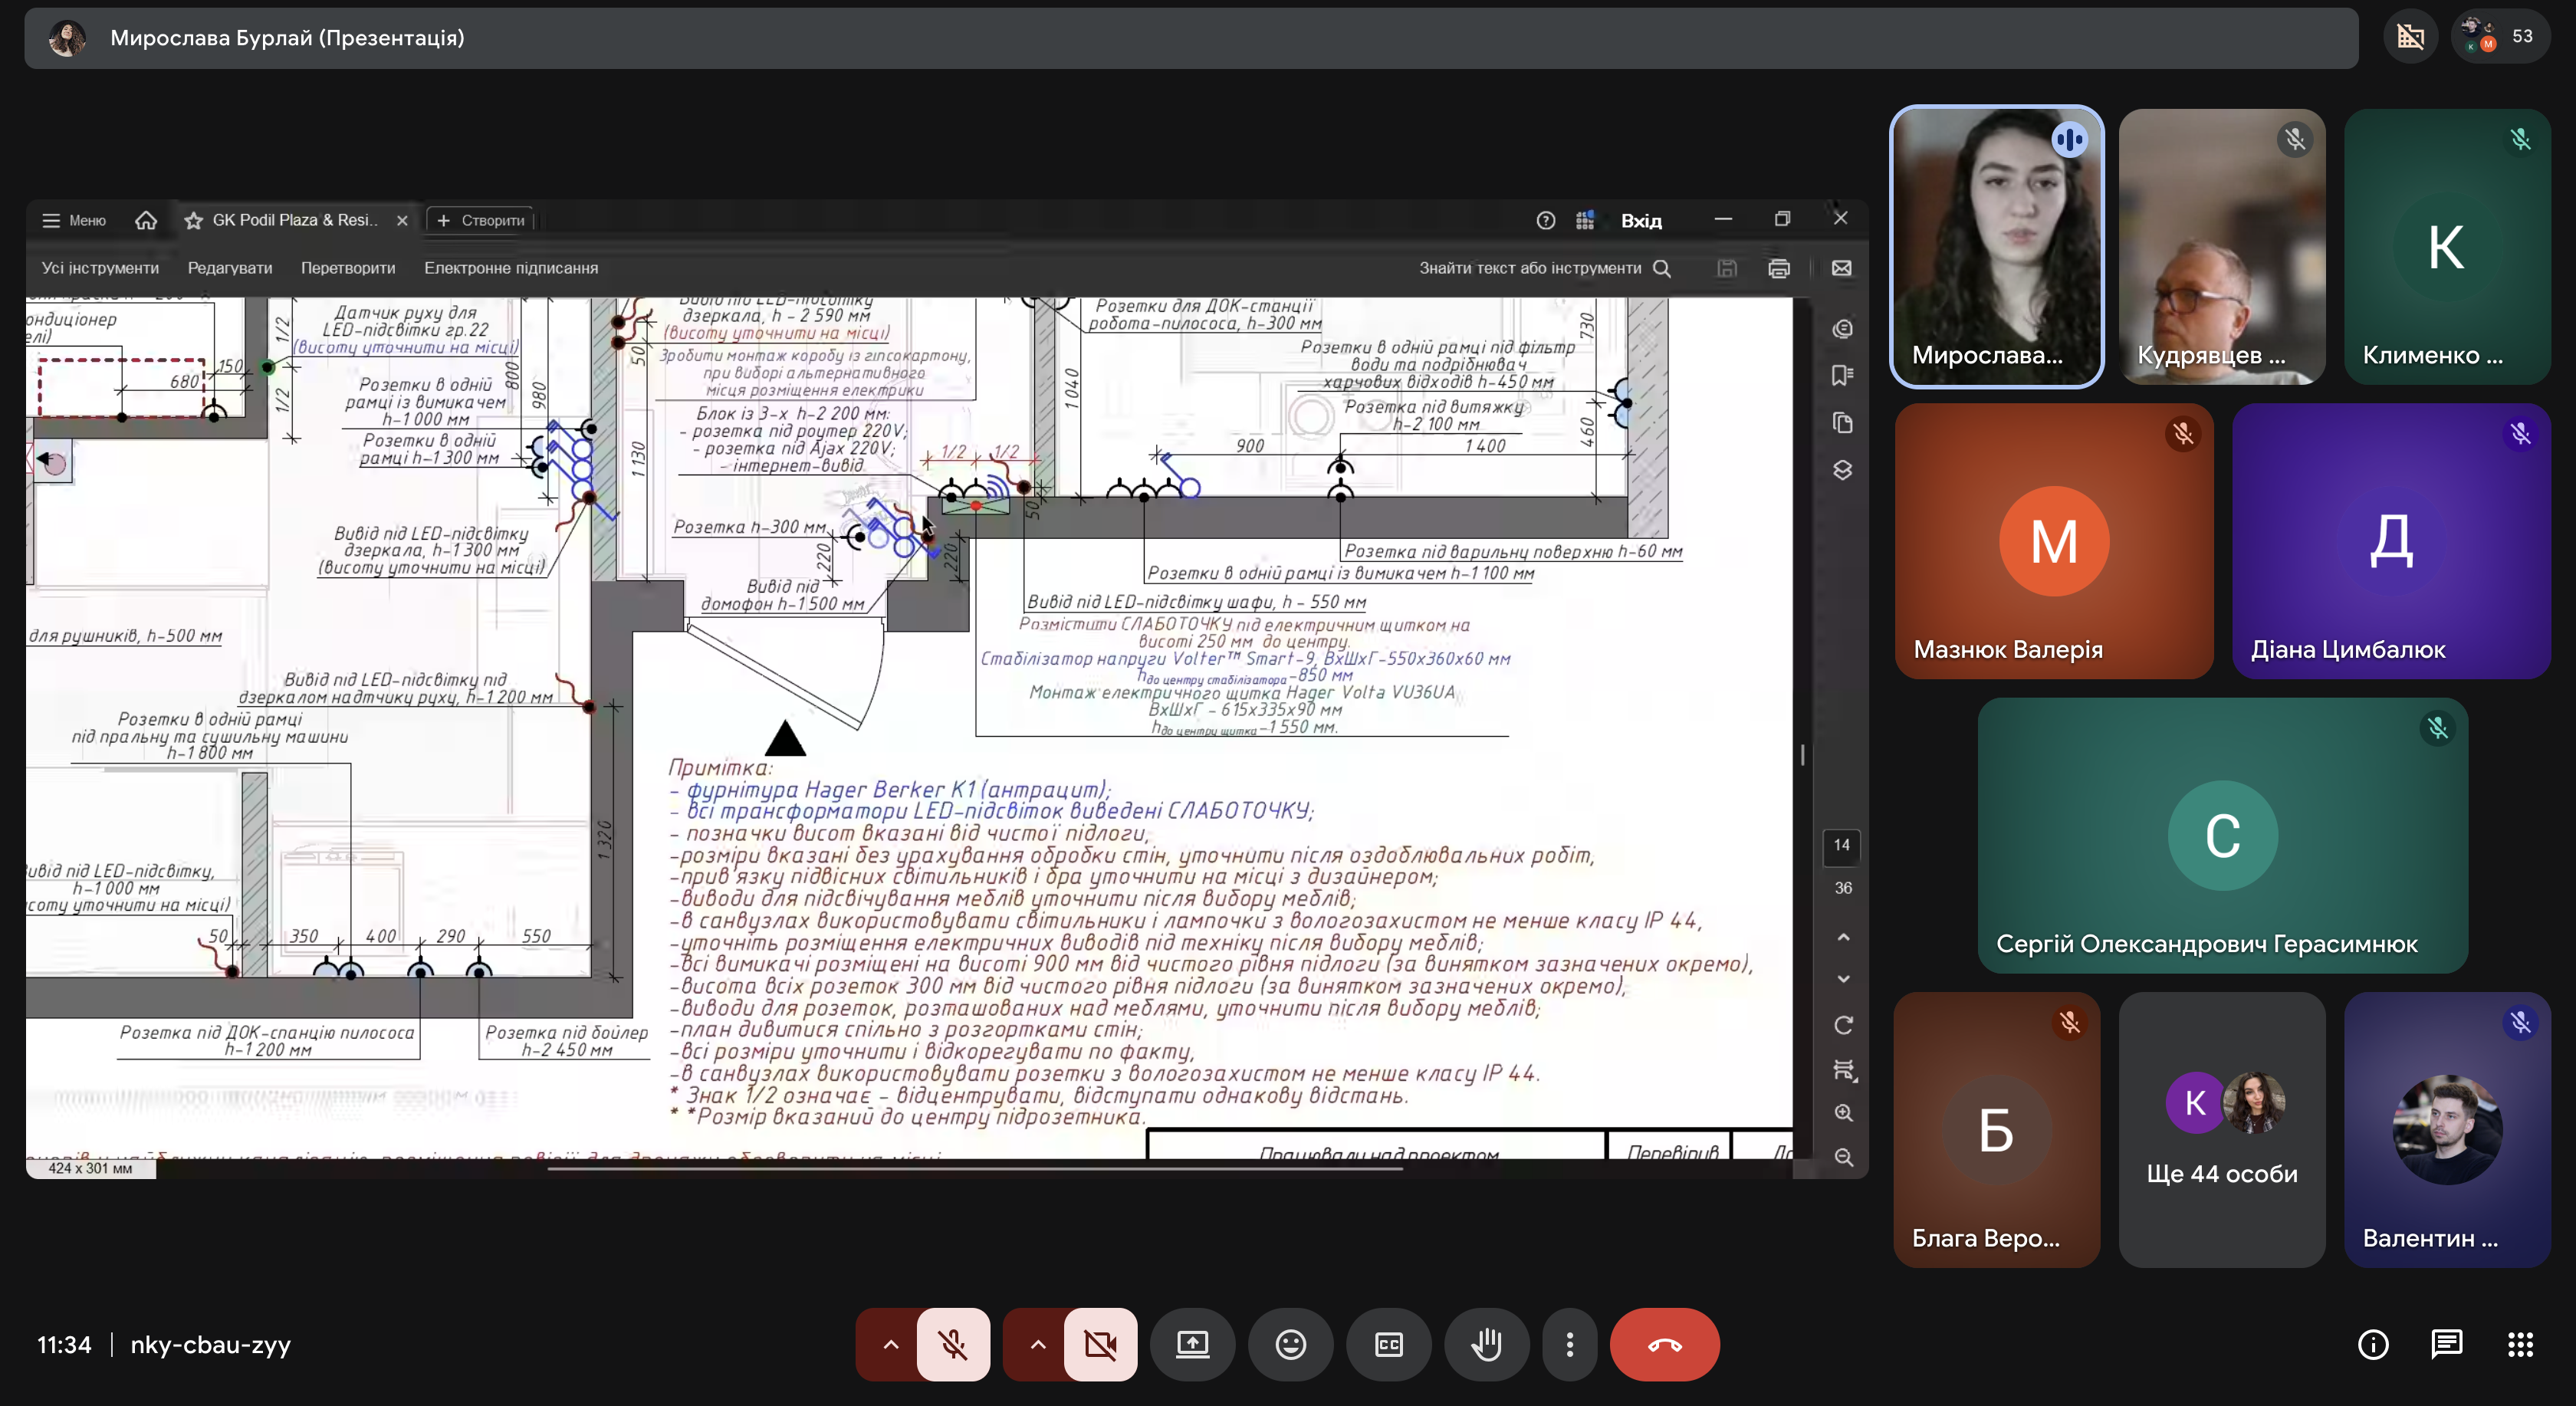2576x1406 pixels.
Task: Unmute the microphone
Action: (953, 1345)
